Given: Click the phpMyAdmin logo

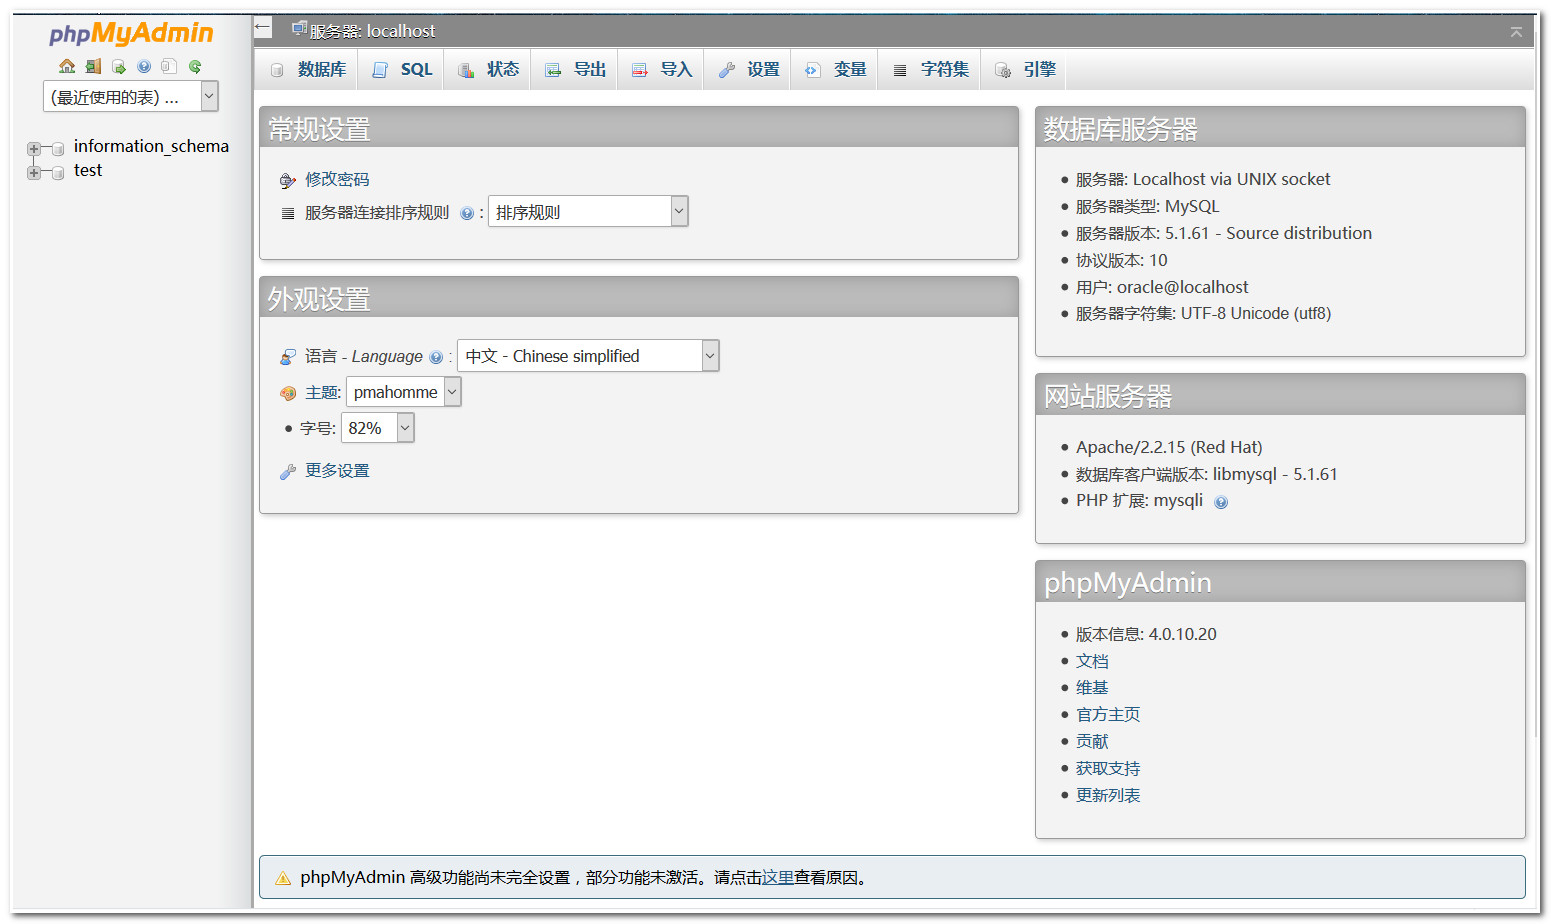Looking at the screenshot, I should tap(131, 34).
